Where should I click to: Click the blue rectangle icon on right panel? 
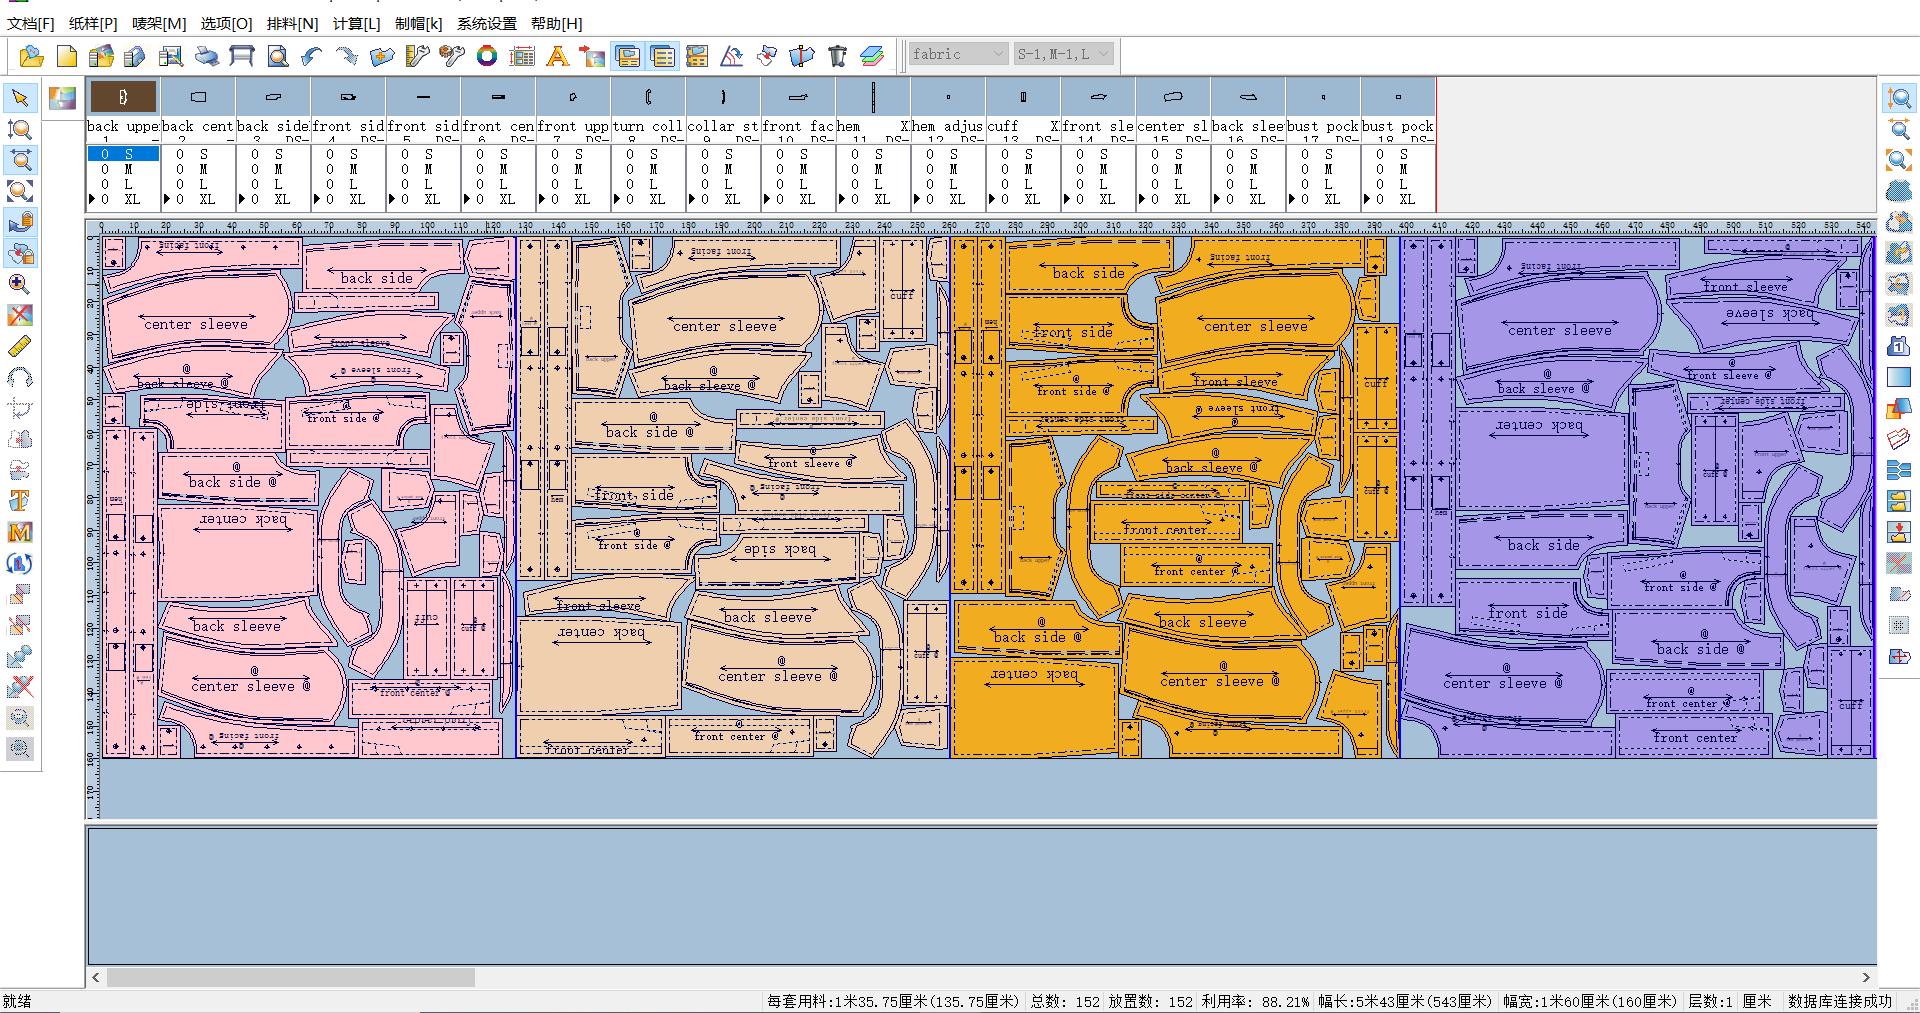click(x=1899, y=377)
